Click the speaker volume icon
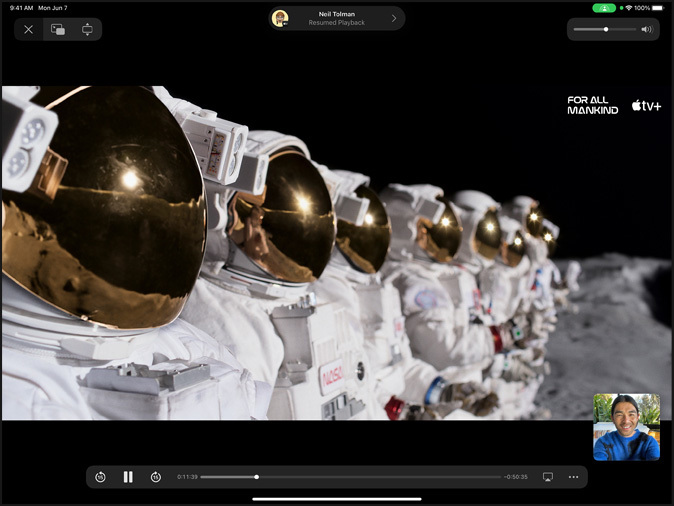Screen dimensions: 674x506 (x=646, y=29)
